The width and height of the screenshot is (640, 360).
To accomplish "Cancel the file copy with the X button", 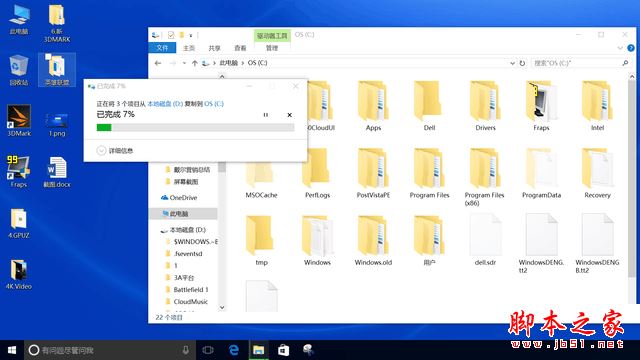I will pyautogui.click(x=289, y=115).
